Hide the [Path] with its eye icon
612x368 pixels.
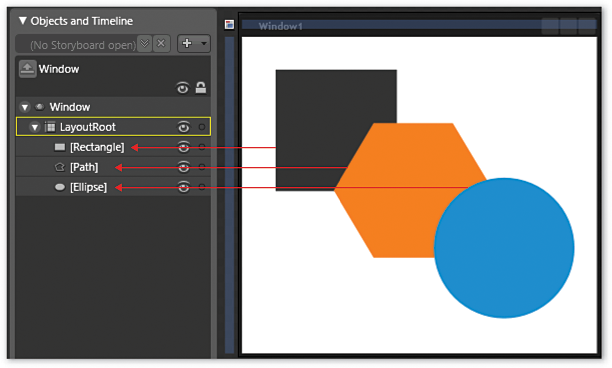pos(183,167)
